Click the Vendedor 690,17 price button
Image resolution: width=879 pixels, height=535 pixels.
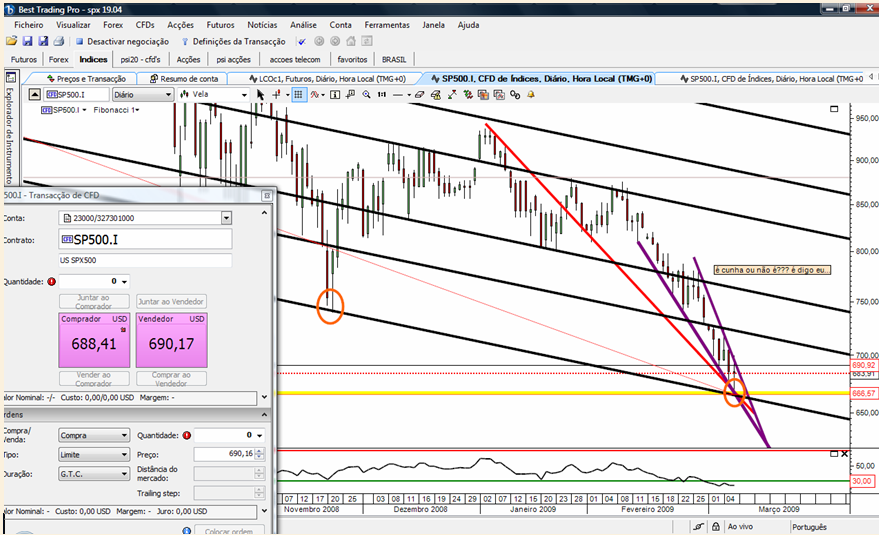pyautogui.click(x=172, y=340)
